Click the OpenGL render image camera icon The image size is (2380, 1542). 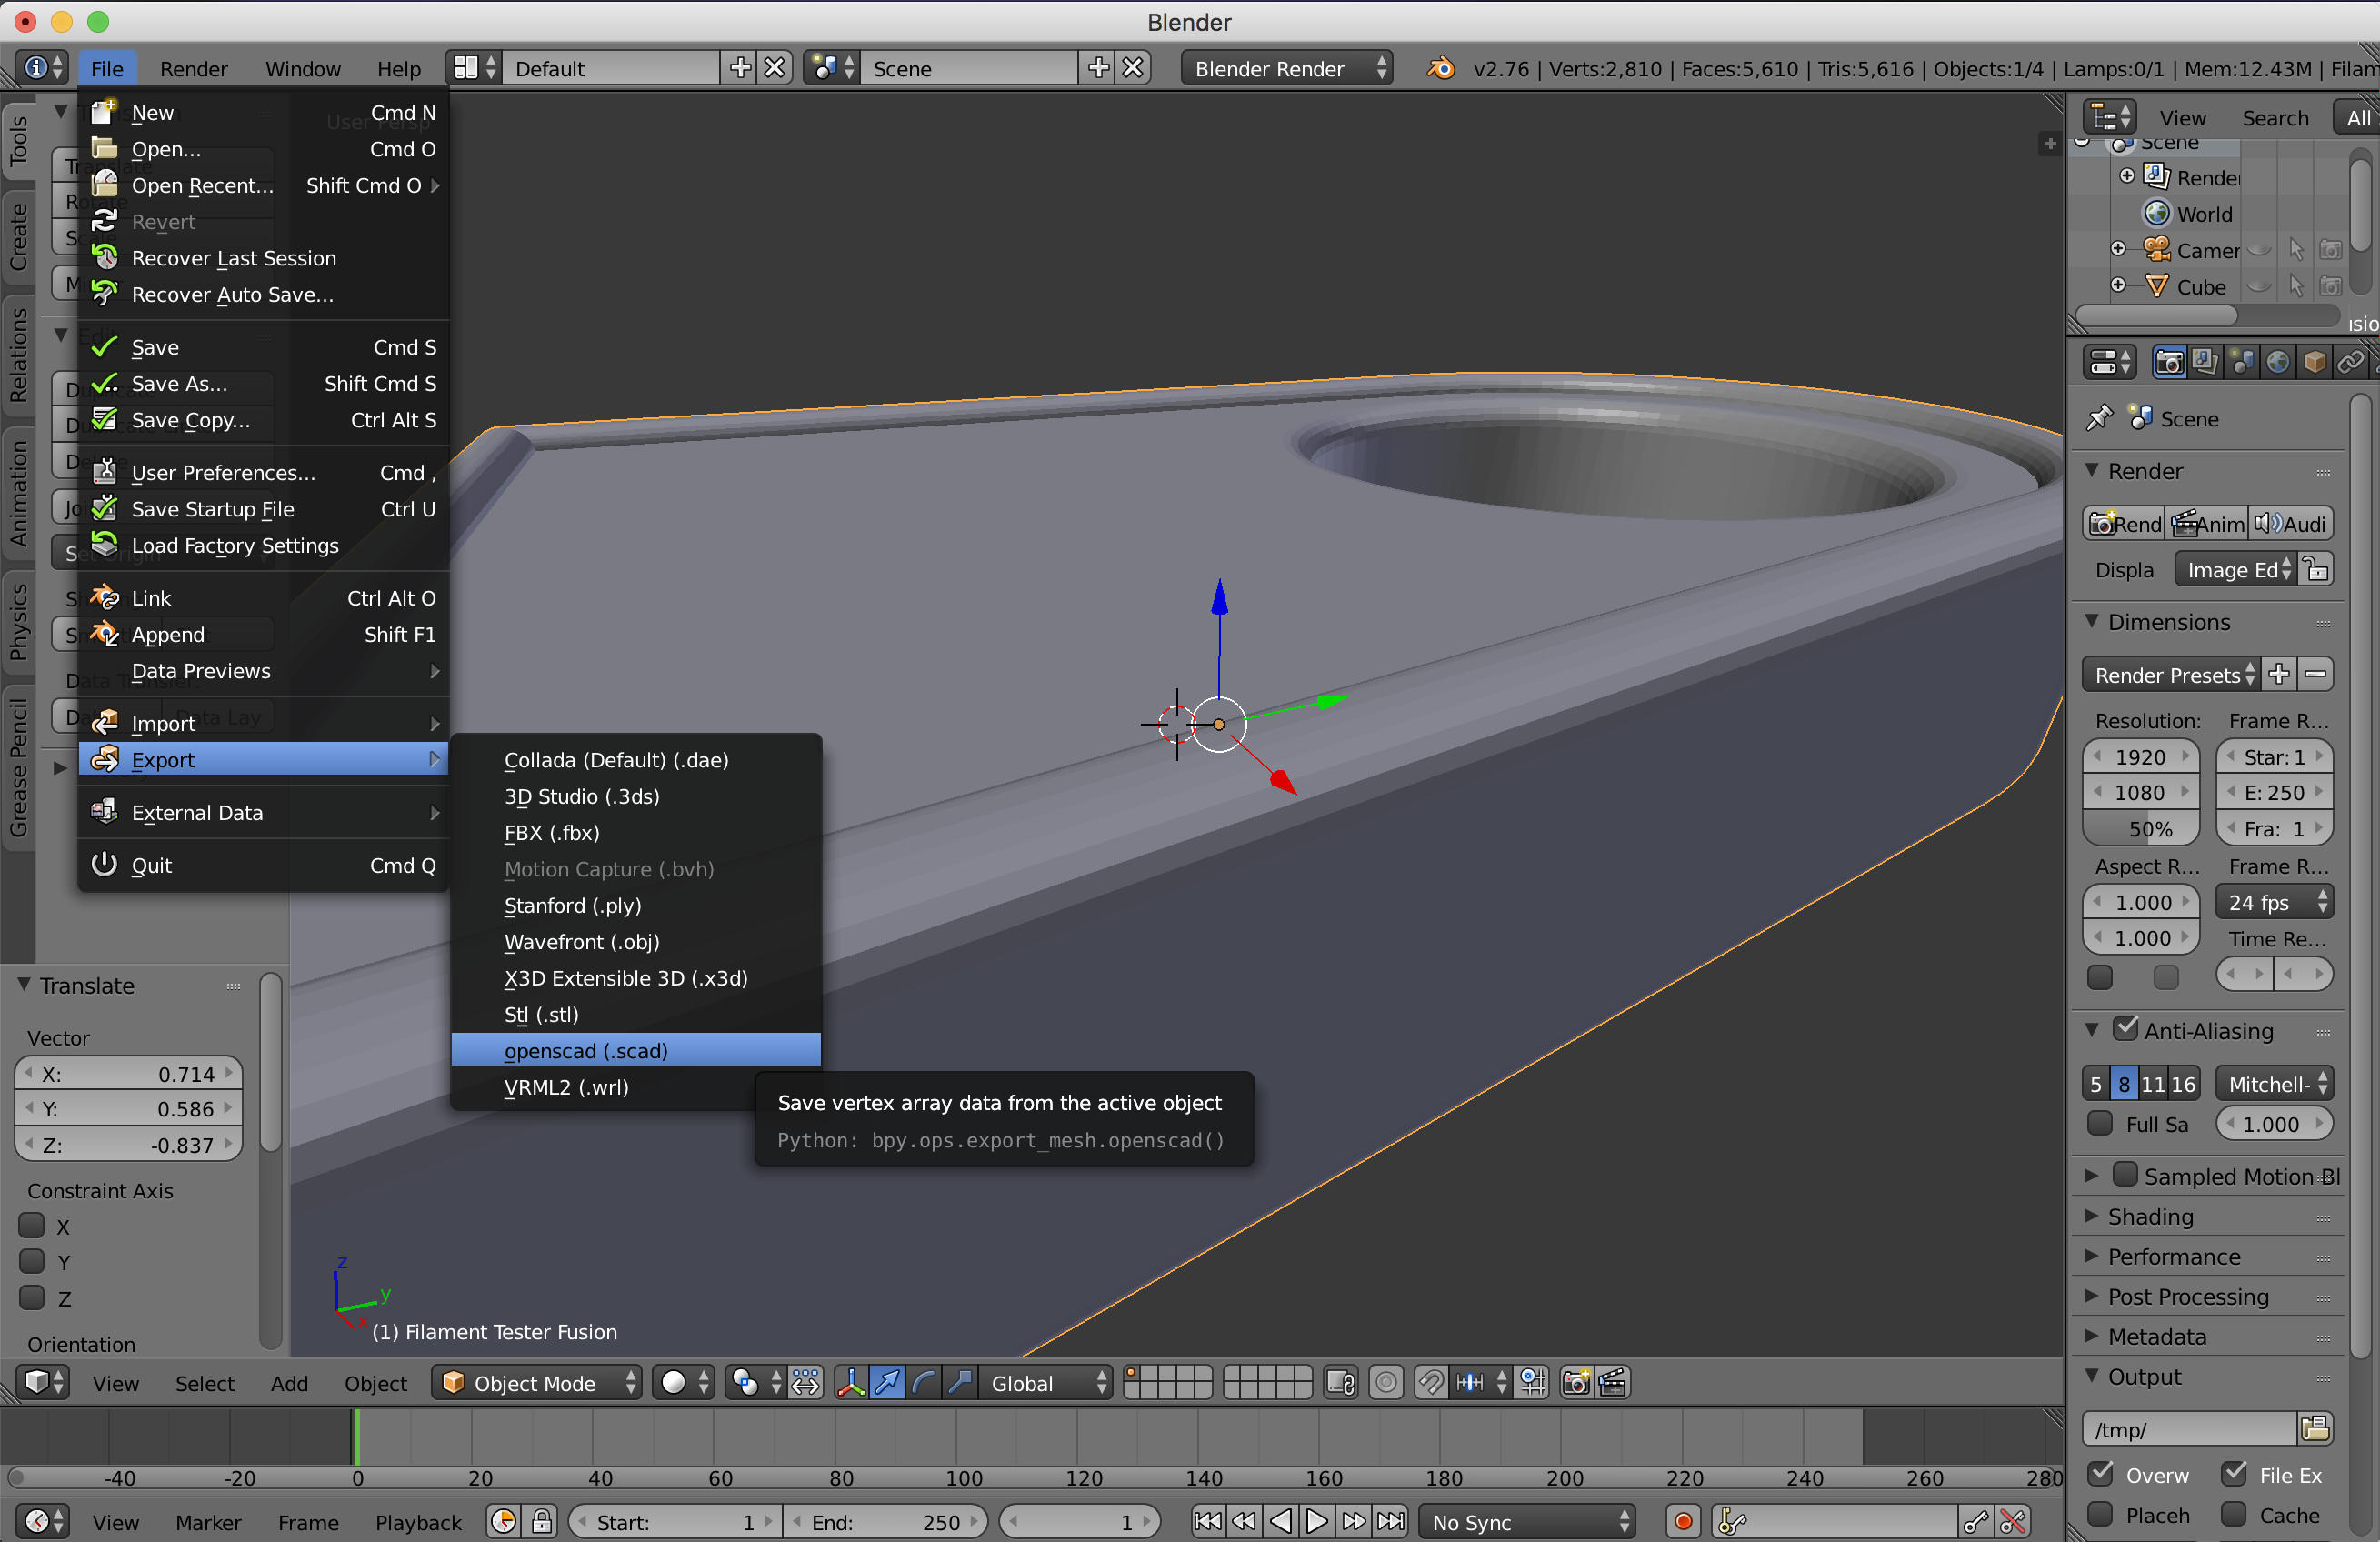[1576, 1382]
